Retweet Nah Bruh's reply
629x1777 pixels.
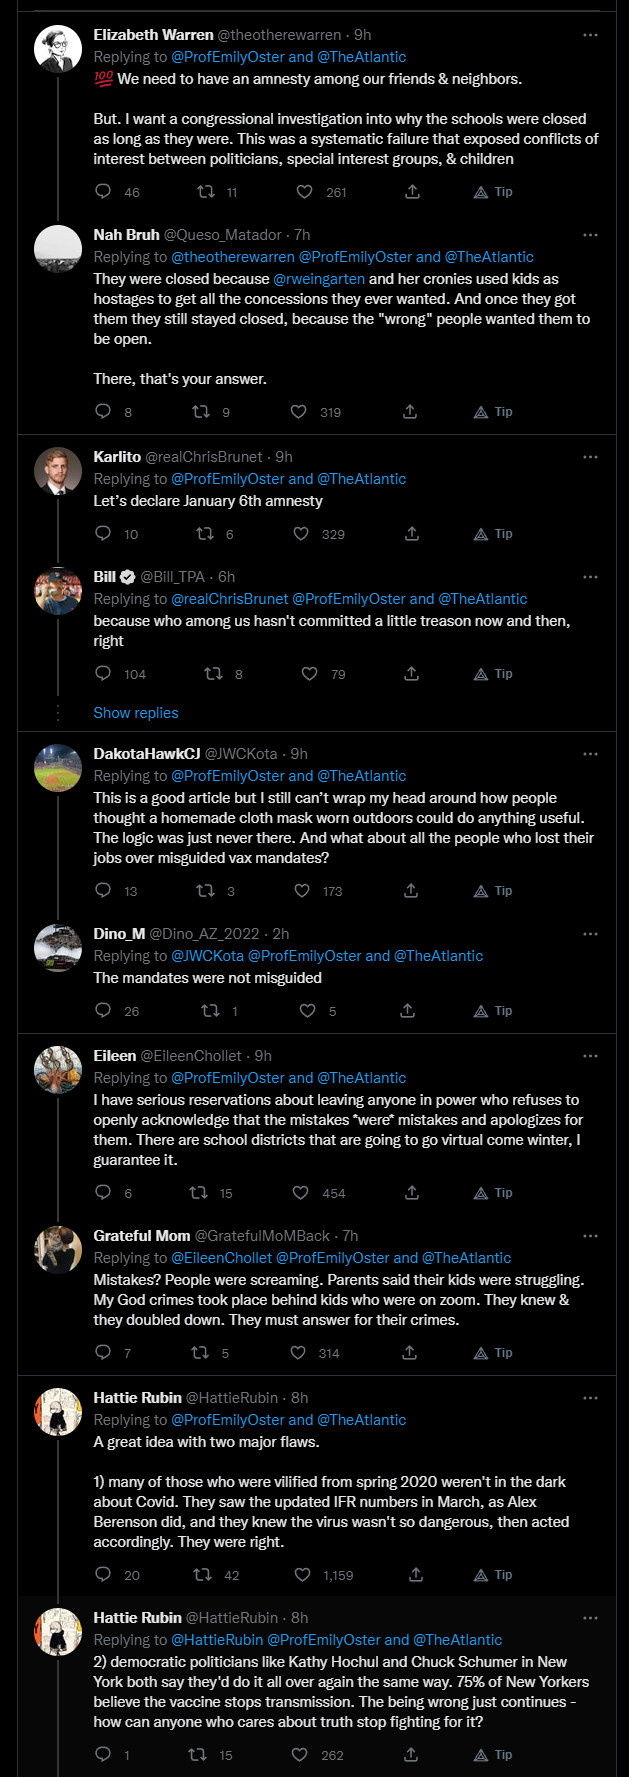click(201, 411)
